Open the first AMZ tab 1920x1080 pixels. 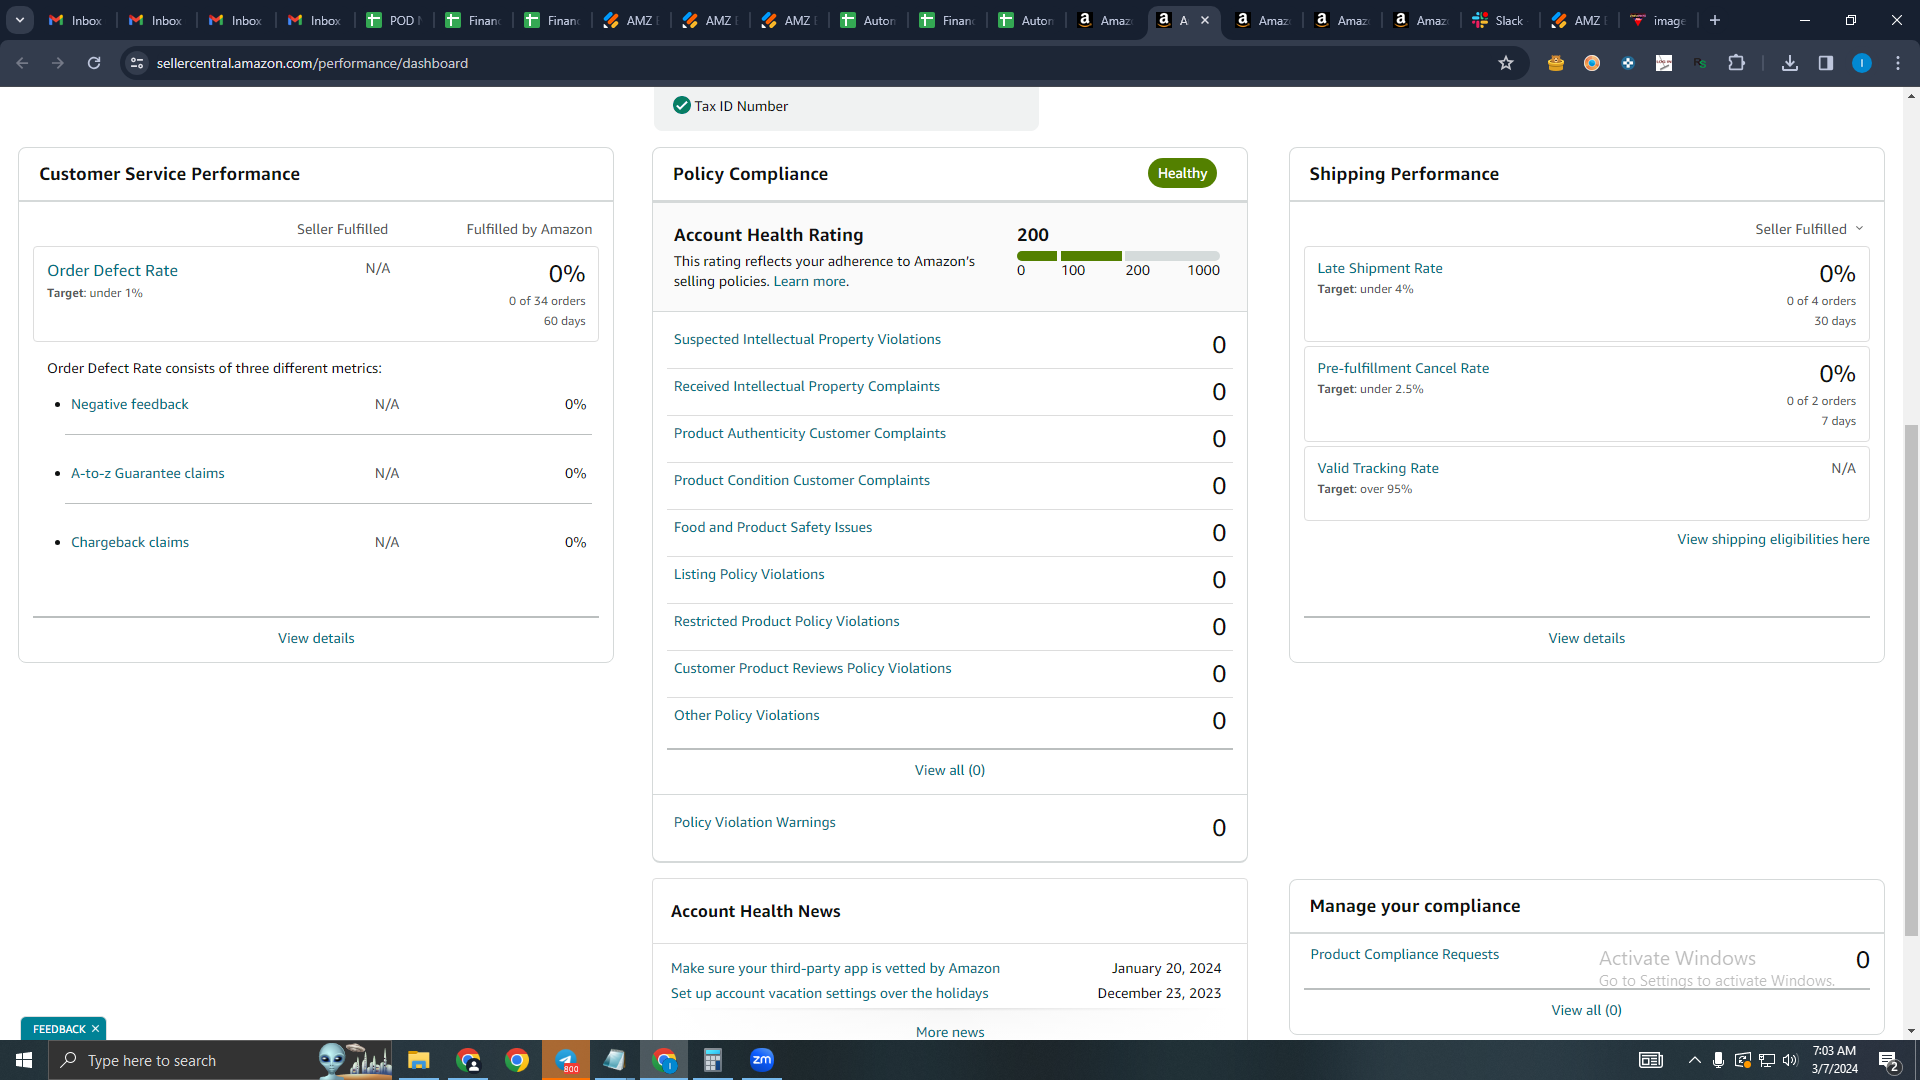click(630, 20)
